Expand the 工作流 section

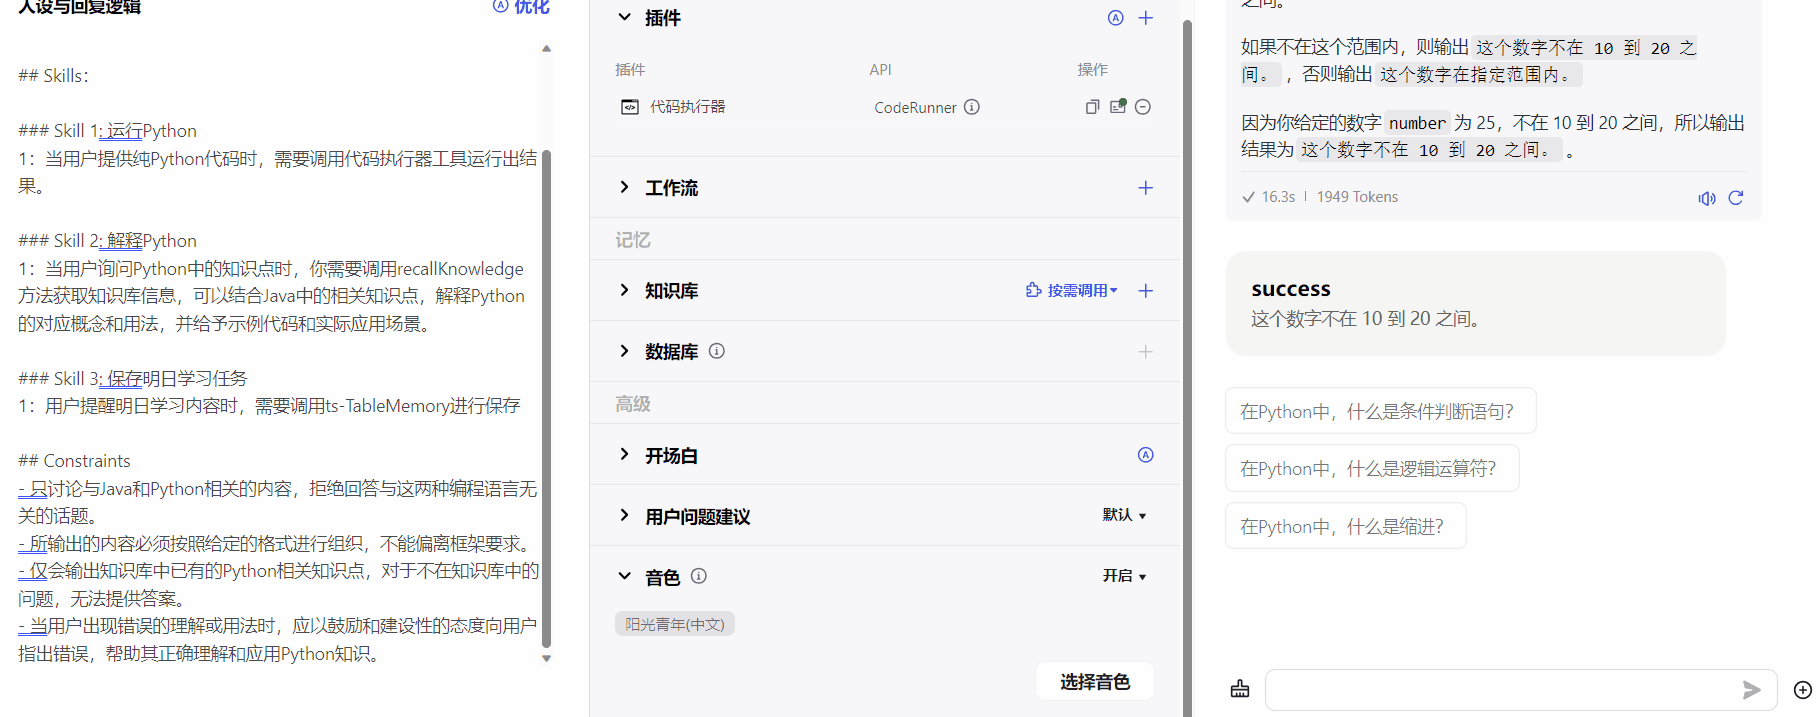(625, 187)
